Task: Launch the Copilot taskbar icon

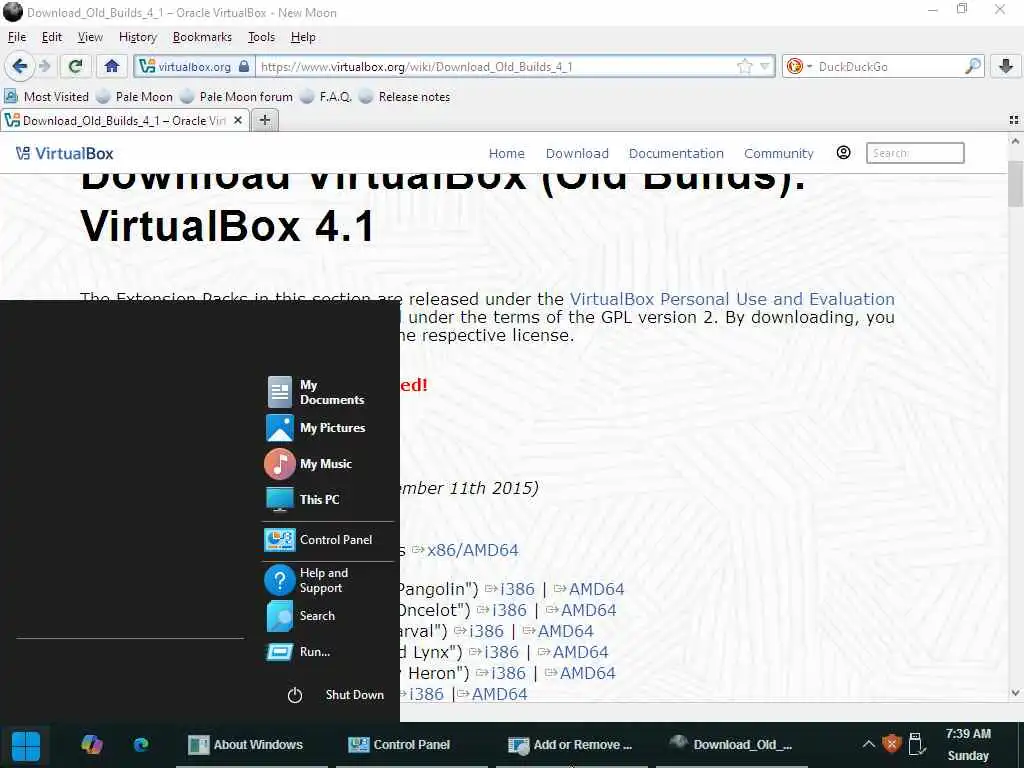Action: (x=91, y=744)
